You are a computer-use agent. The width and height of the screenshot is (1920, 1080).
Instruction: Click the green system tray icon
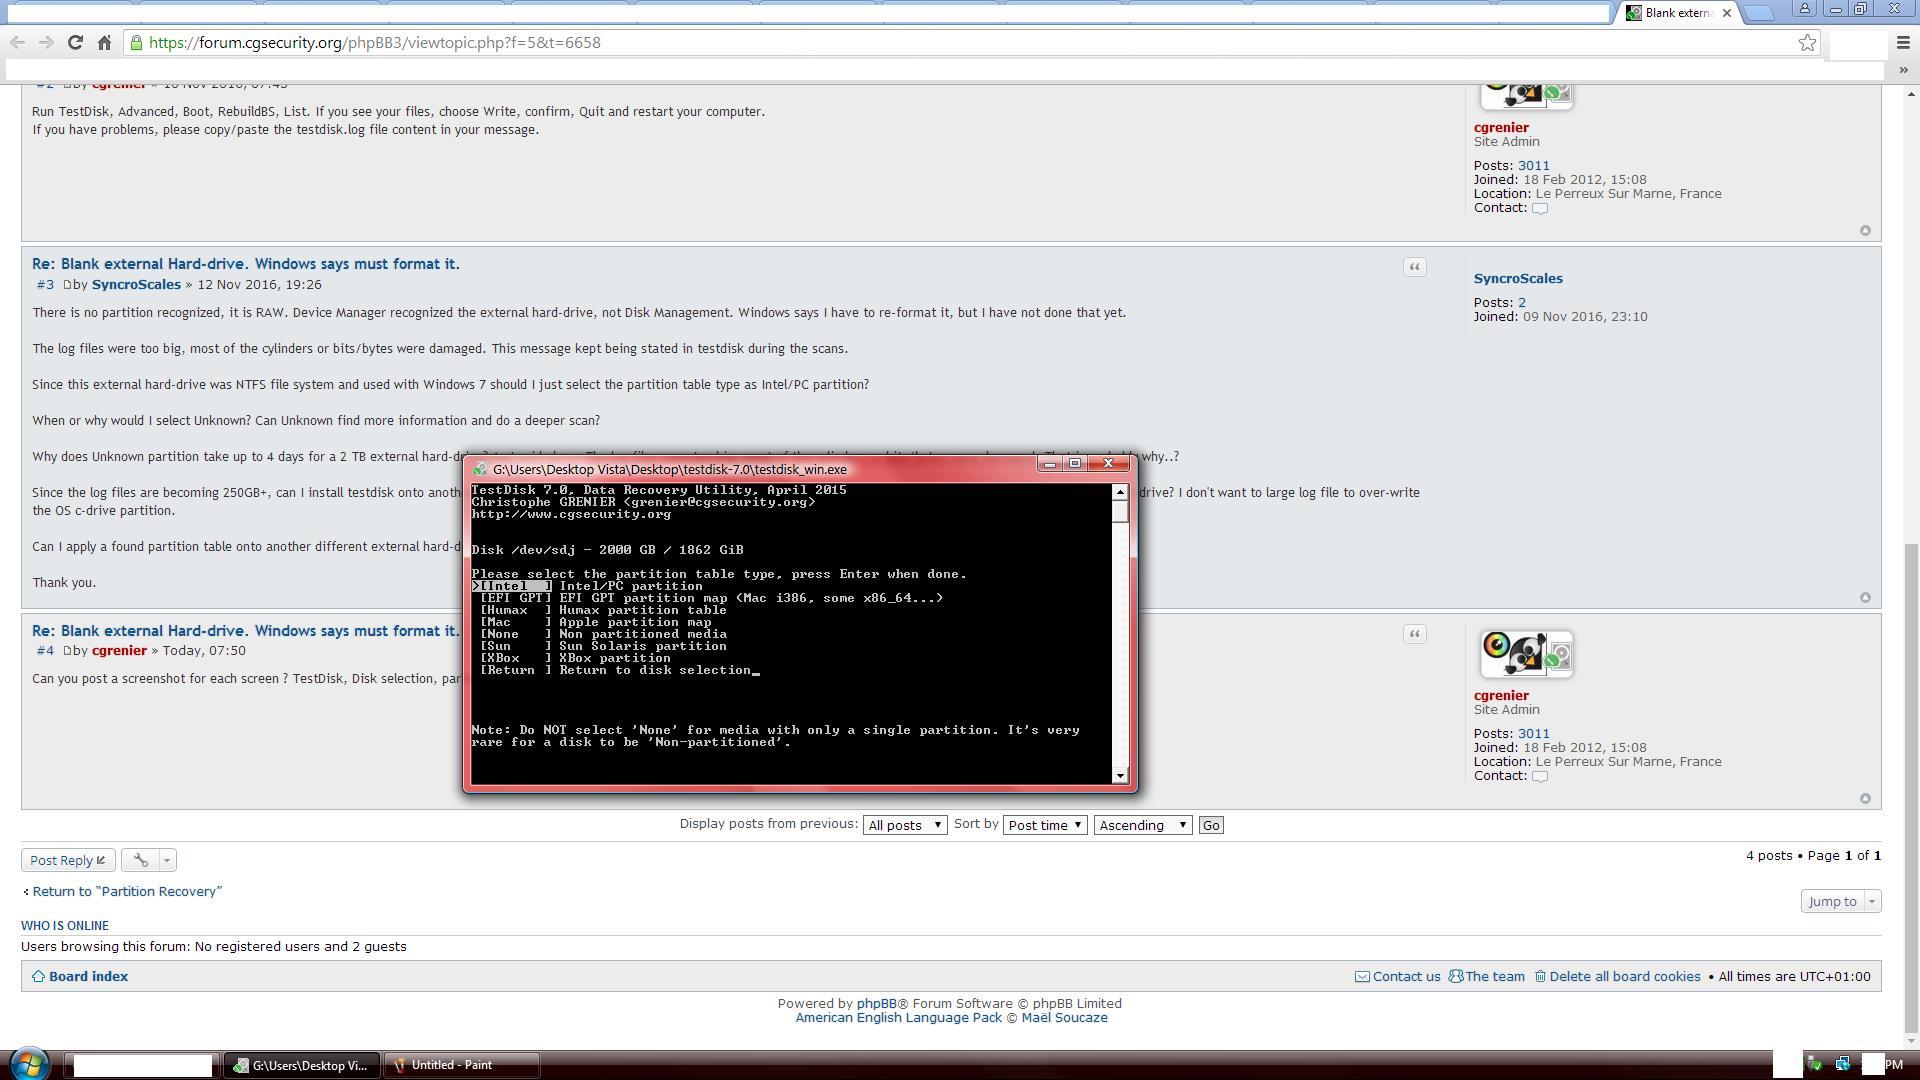pos(1814,1064)
